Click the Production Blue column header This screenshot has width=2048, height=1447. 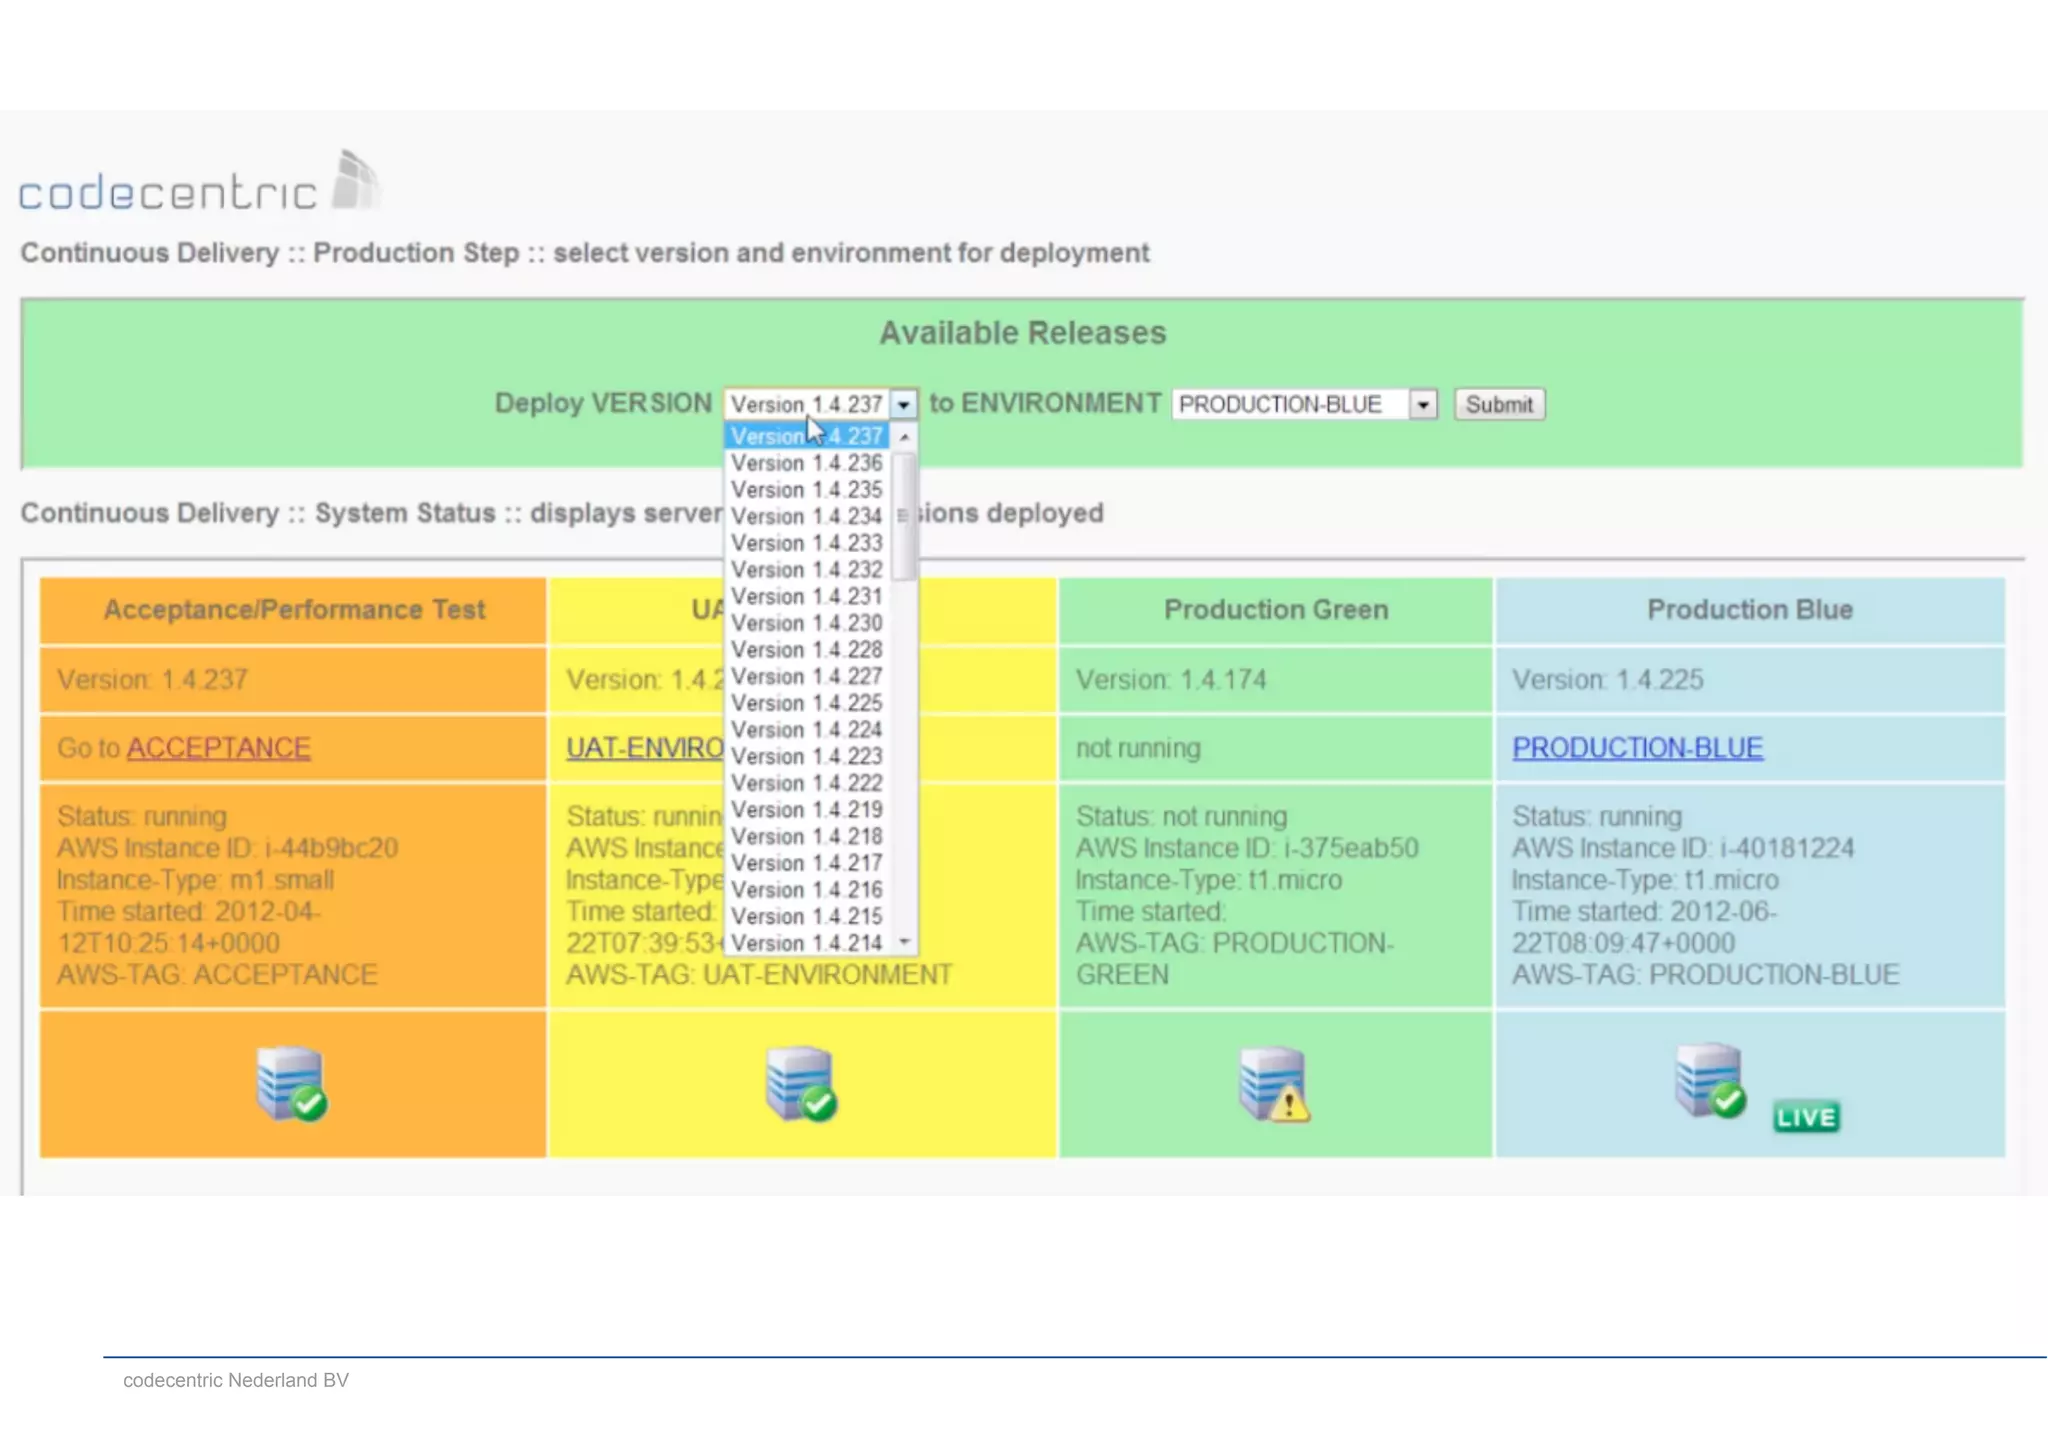click(x=1750, y=610)
